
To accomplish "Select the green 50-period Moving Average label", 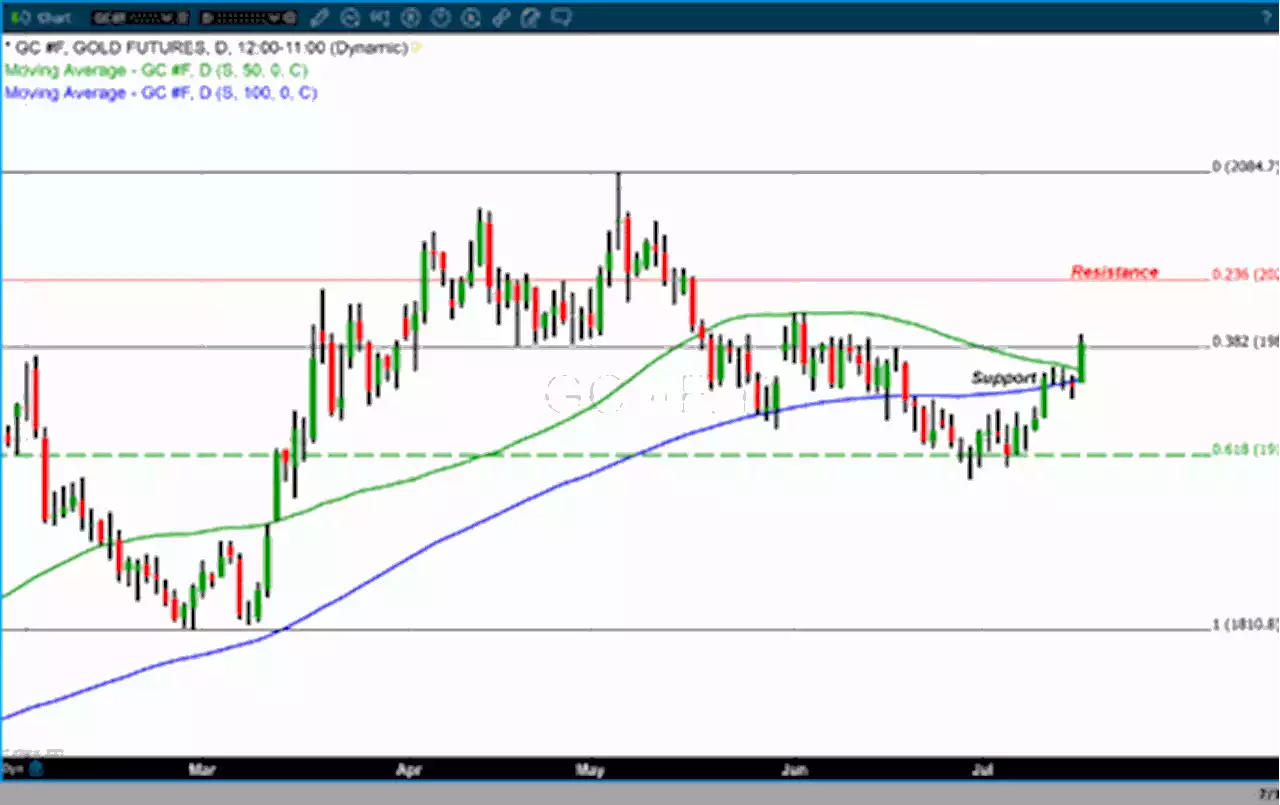I will 155,70.
